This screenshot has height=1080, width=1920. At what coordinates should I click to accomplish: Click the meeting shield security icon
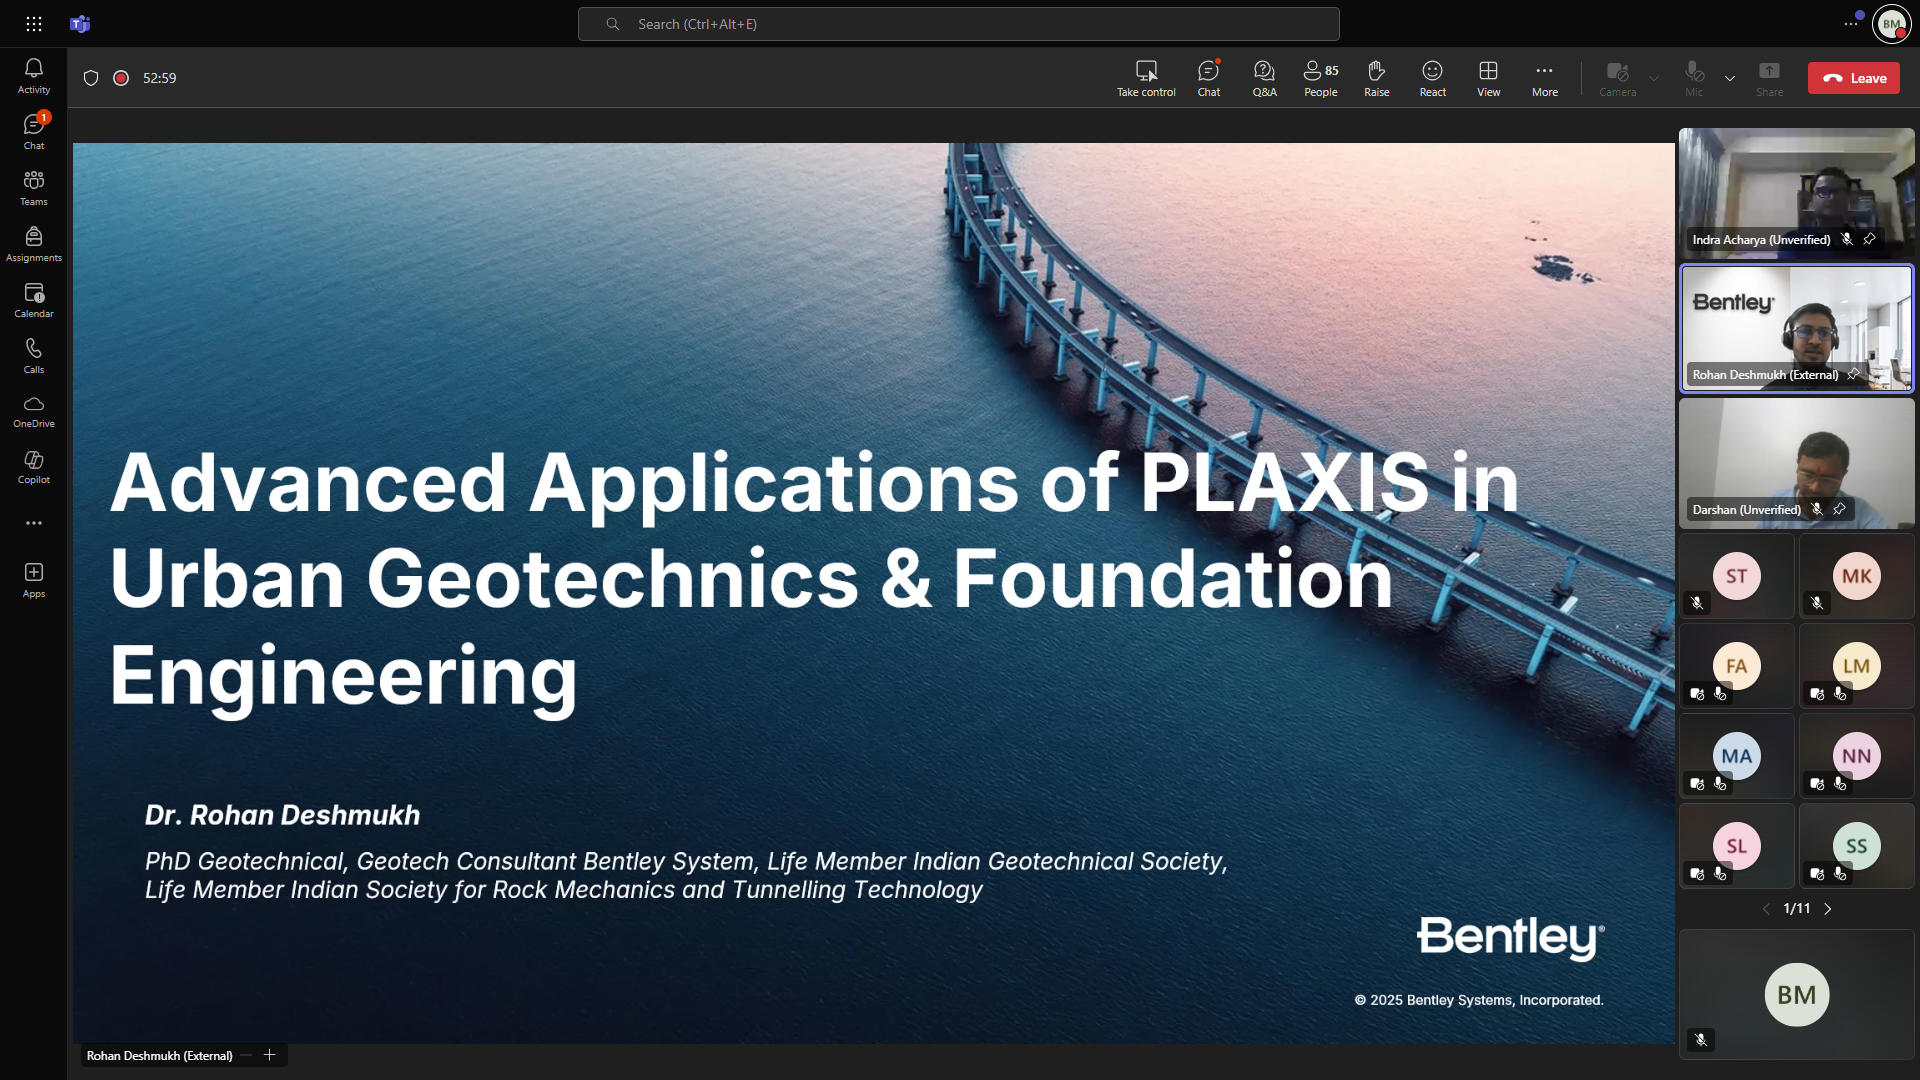point(91,78)
